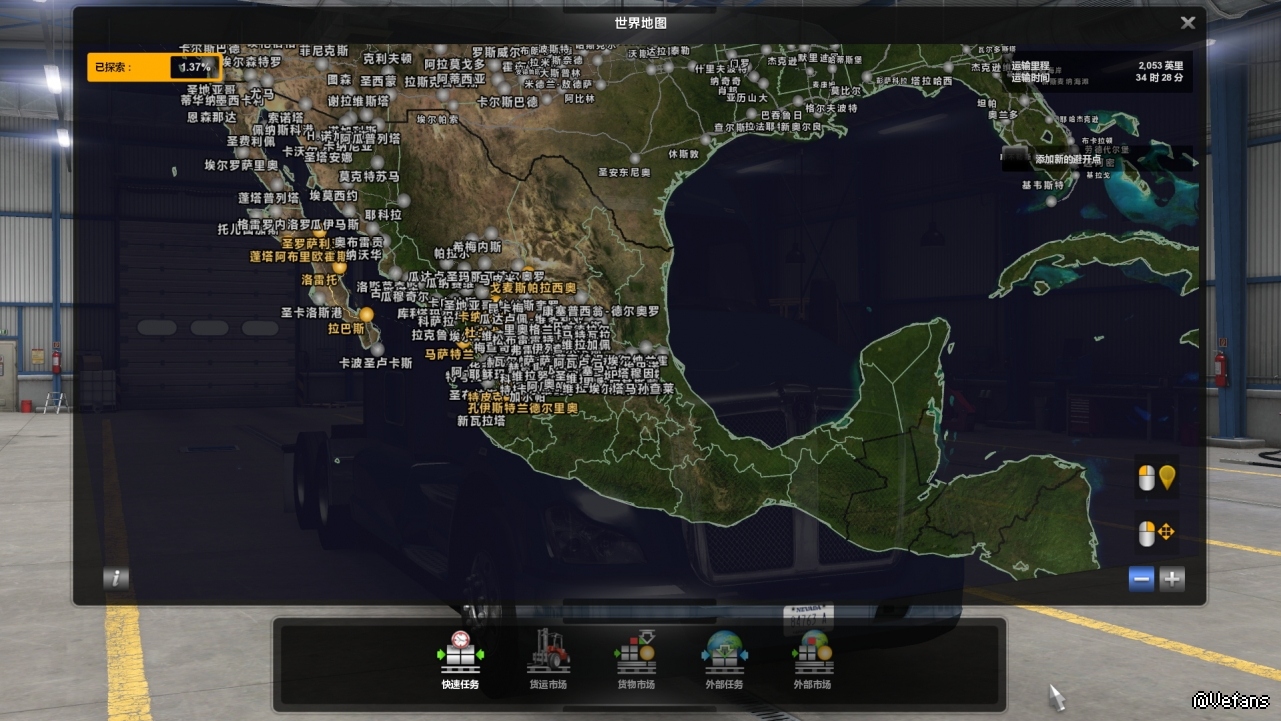Click the mouse map-pan arrows hint icon
The width and height of the screenshot is (1281, 721).
[x=1157, y=533]
